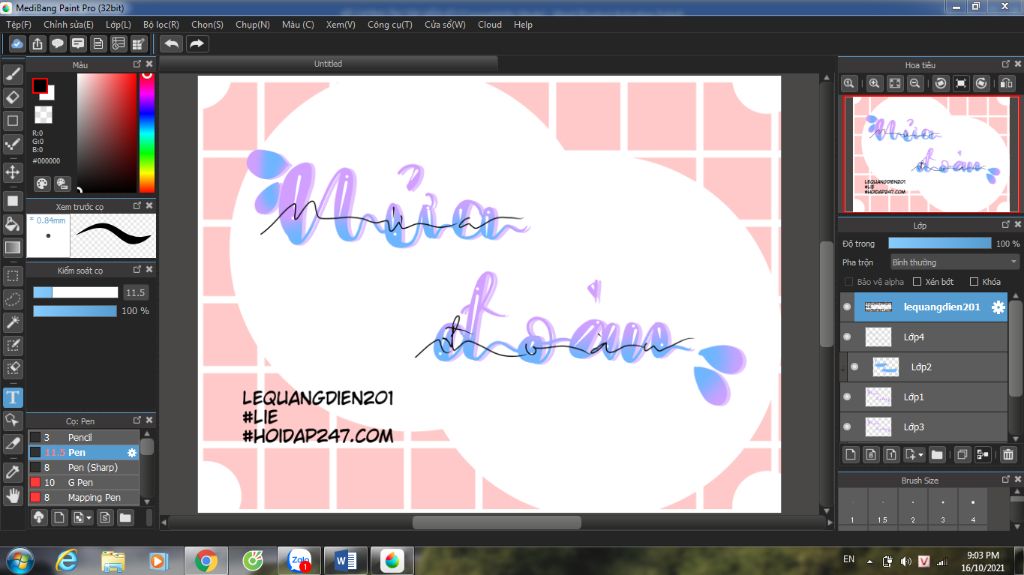This screenshot has width=1024, height=575.
Task: Select the Hand tool
Action: (x=12, y=497)
